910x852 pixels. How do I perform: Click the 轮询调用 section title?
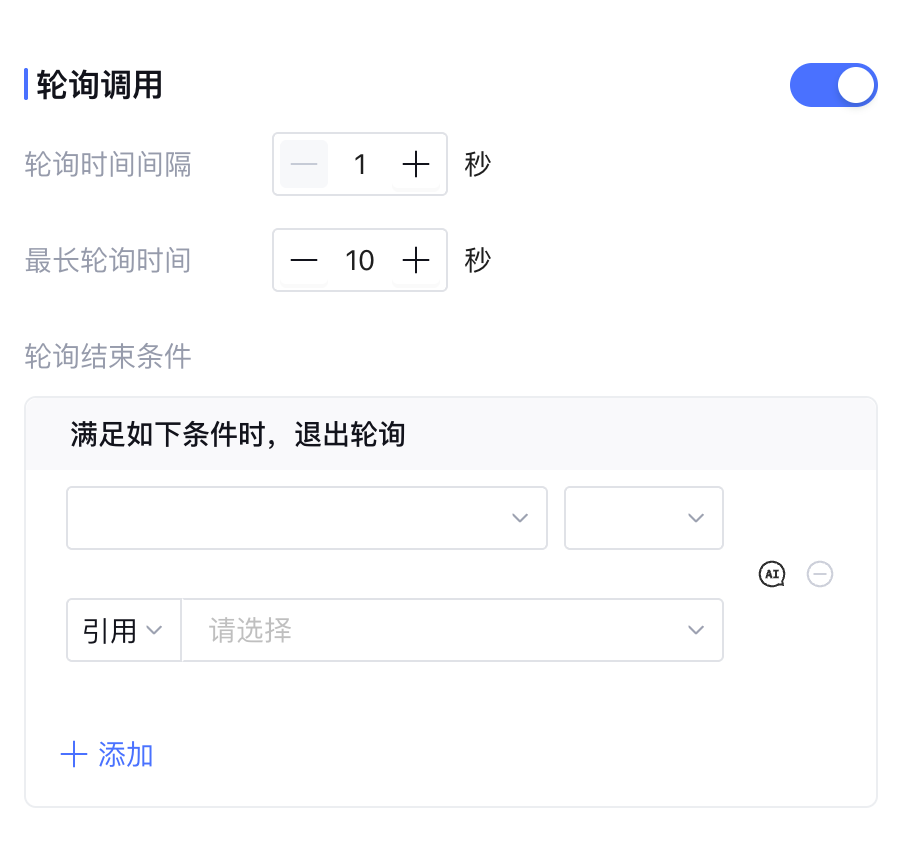[x=99, y=86]
